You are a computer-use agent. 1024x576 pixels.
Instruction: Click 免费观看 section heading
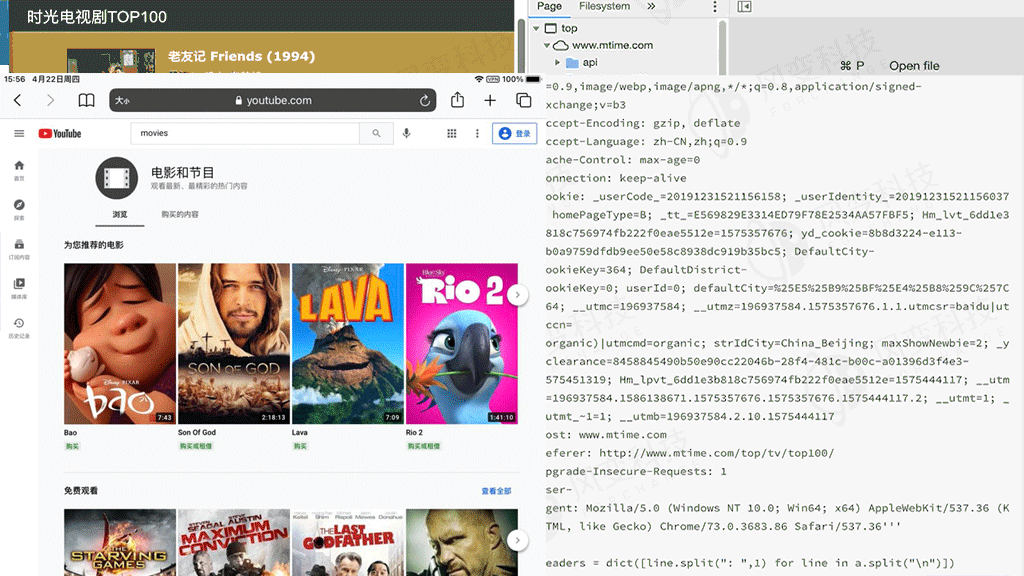(81, 490)
